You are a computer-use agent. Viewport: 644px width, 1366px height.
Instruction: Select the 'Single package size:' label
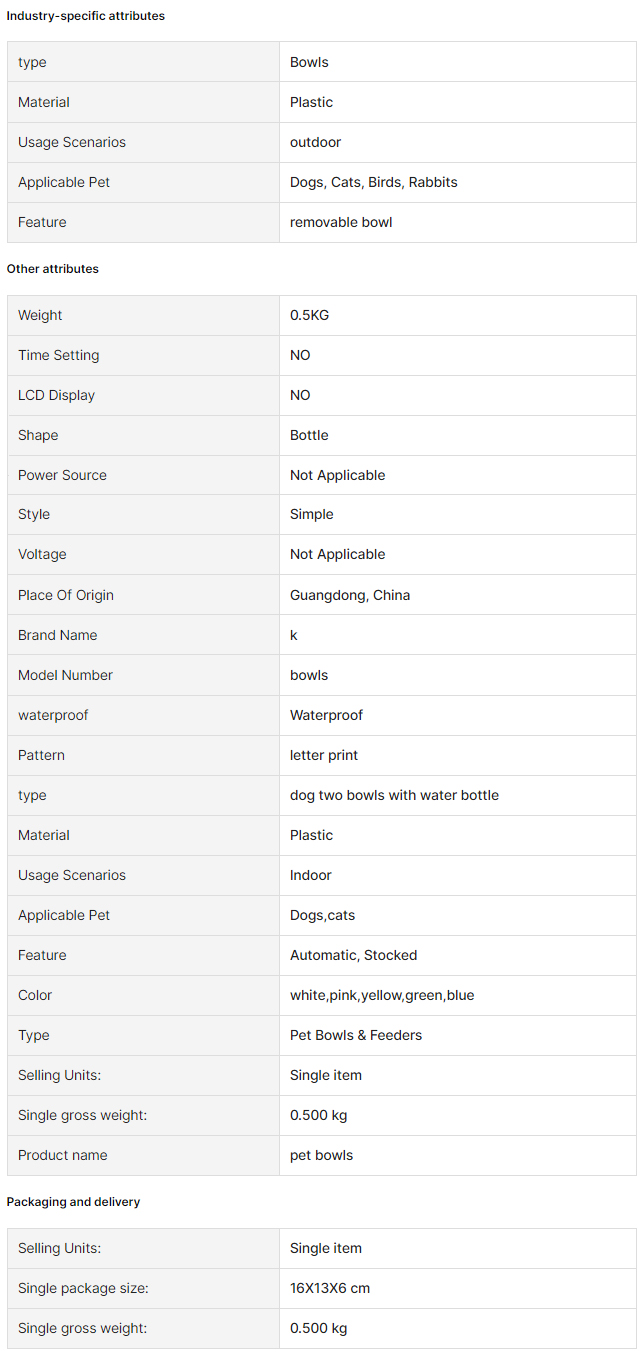pos(83,1288)
